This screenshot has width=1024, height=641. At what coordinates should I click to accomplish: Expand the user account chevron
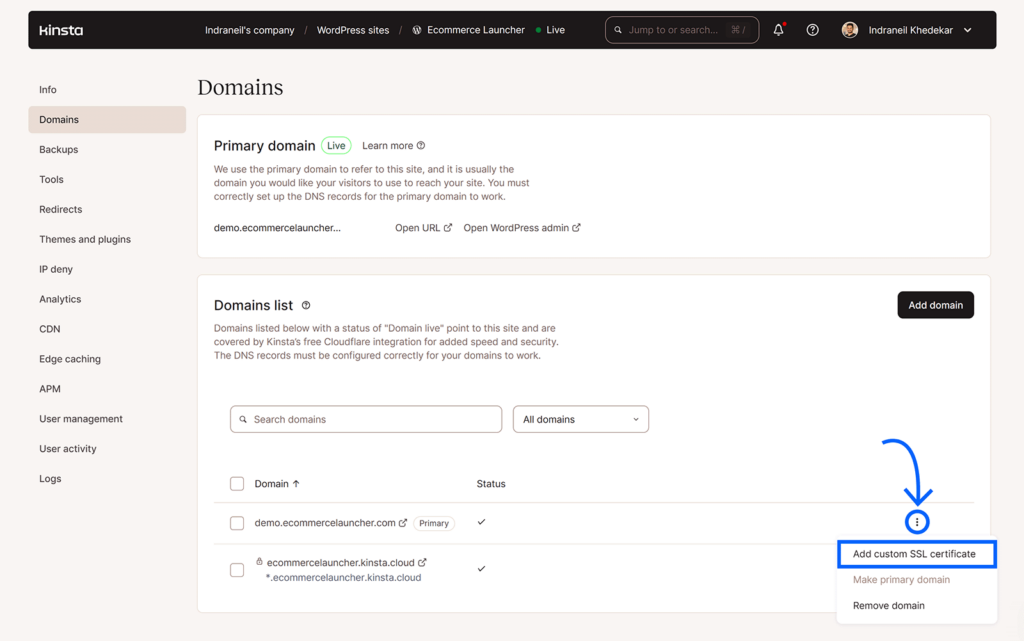968,30
